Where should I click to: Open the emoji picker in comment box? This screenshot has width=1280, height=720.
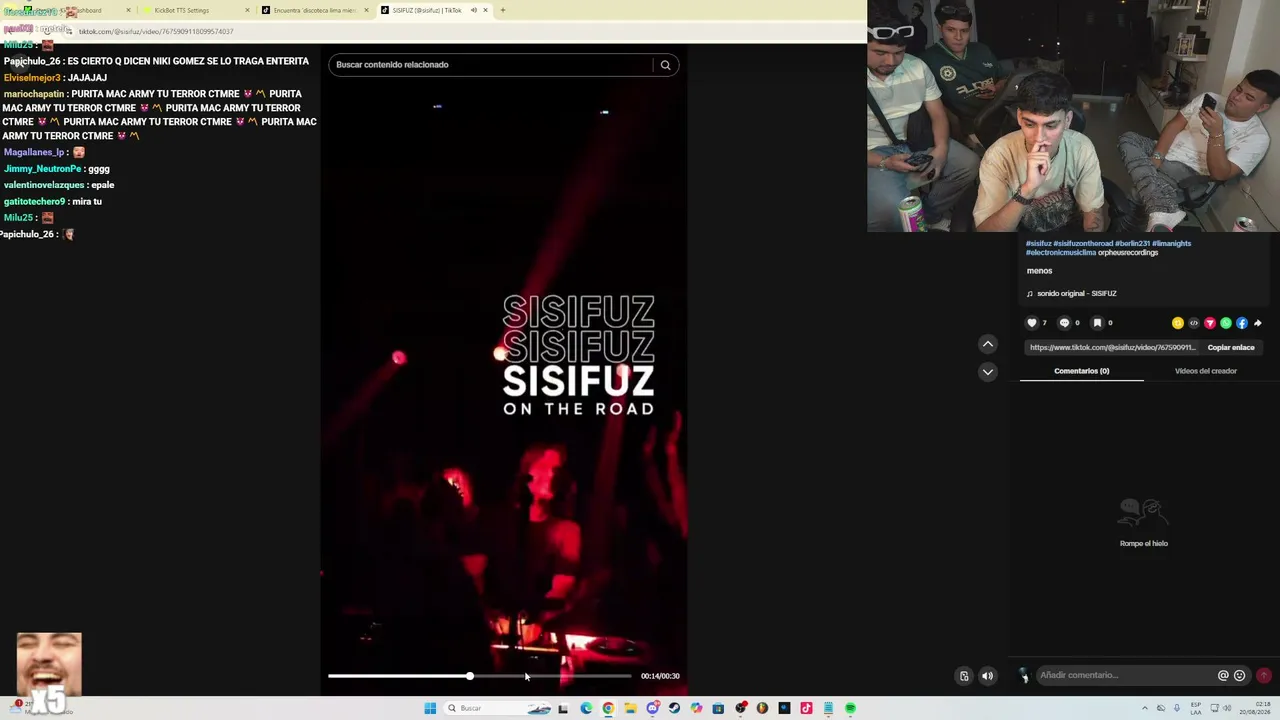1240,675
